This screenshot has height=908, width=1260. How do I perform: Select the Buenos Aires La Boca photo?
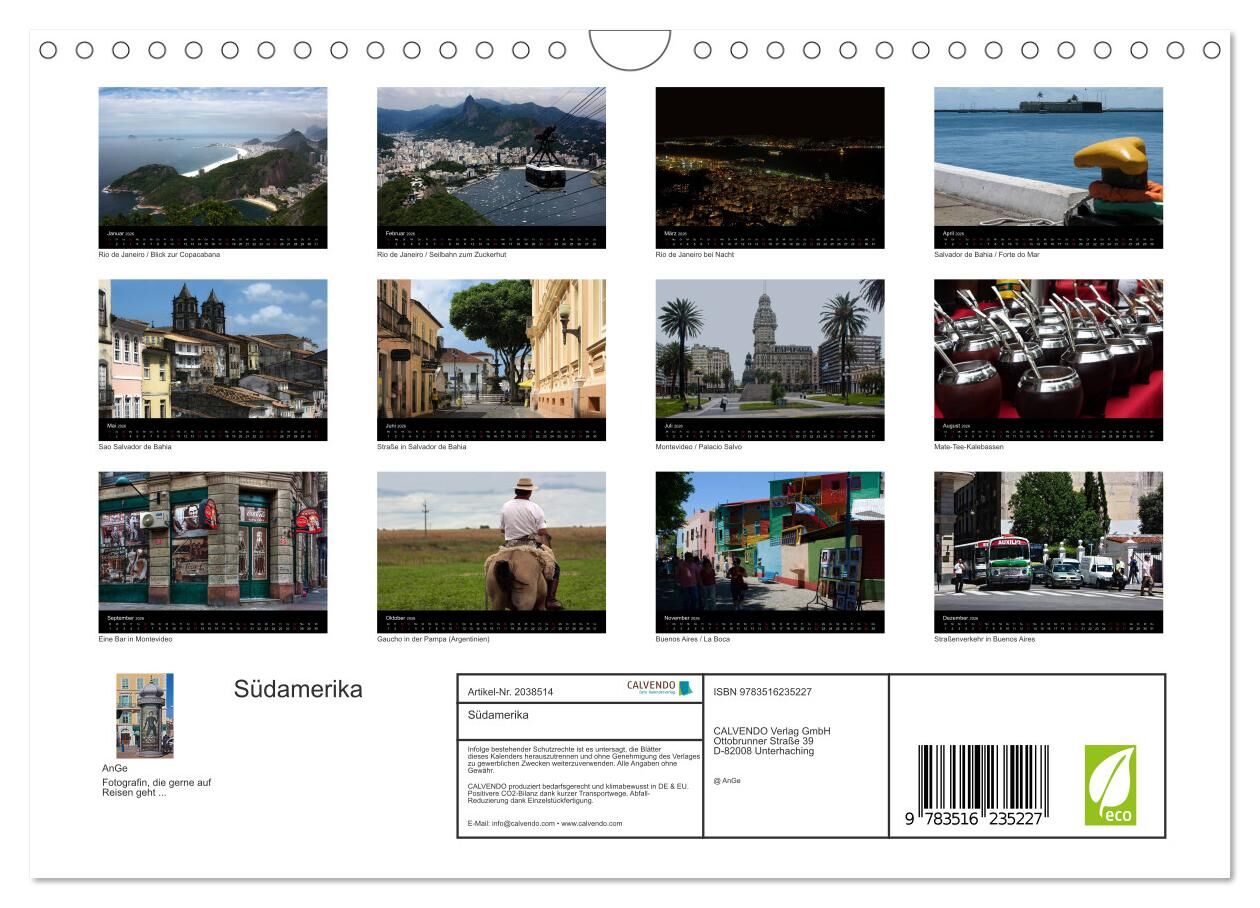[770, 542]
